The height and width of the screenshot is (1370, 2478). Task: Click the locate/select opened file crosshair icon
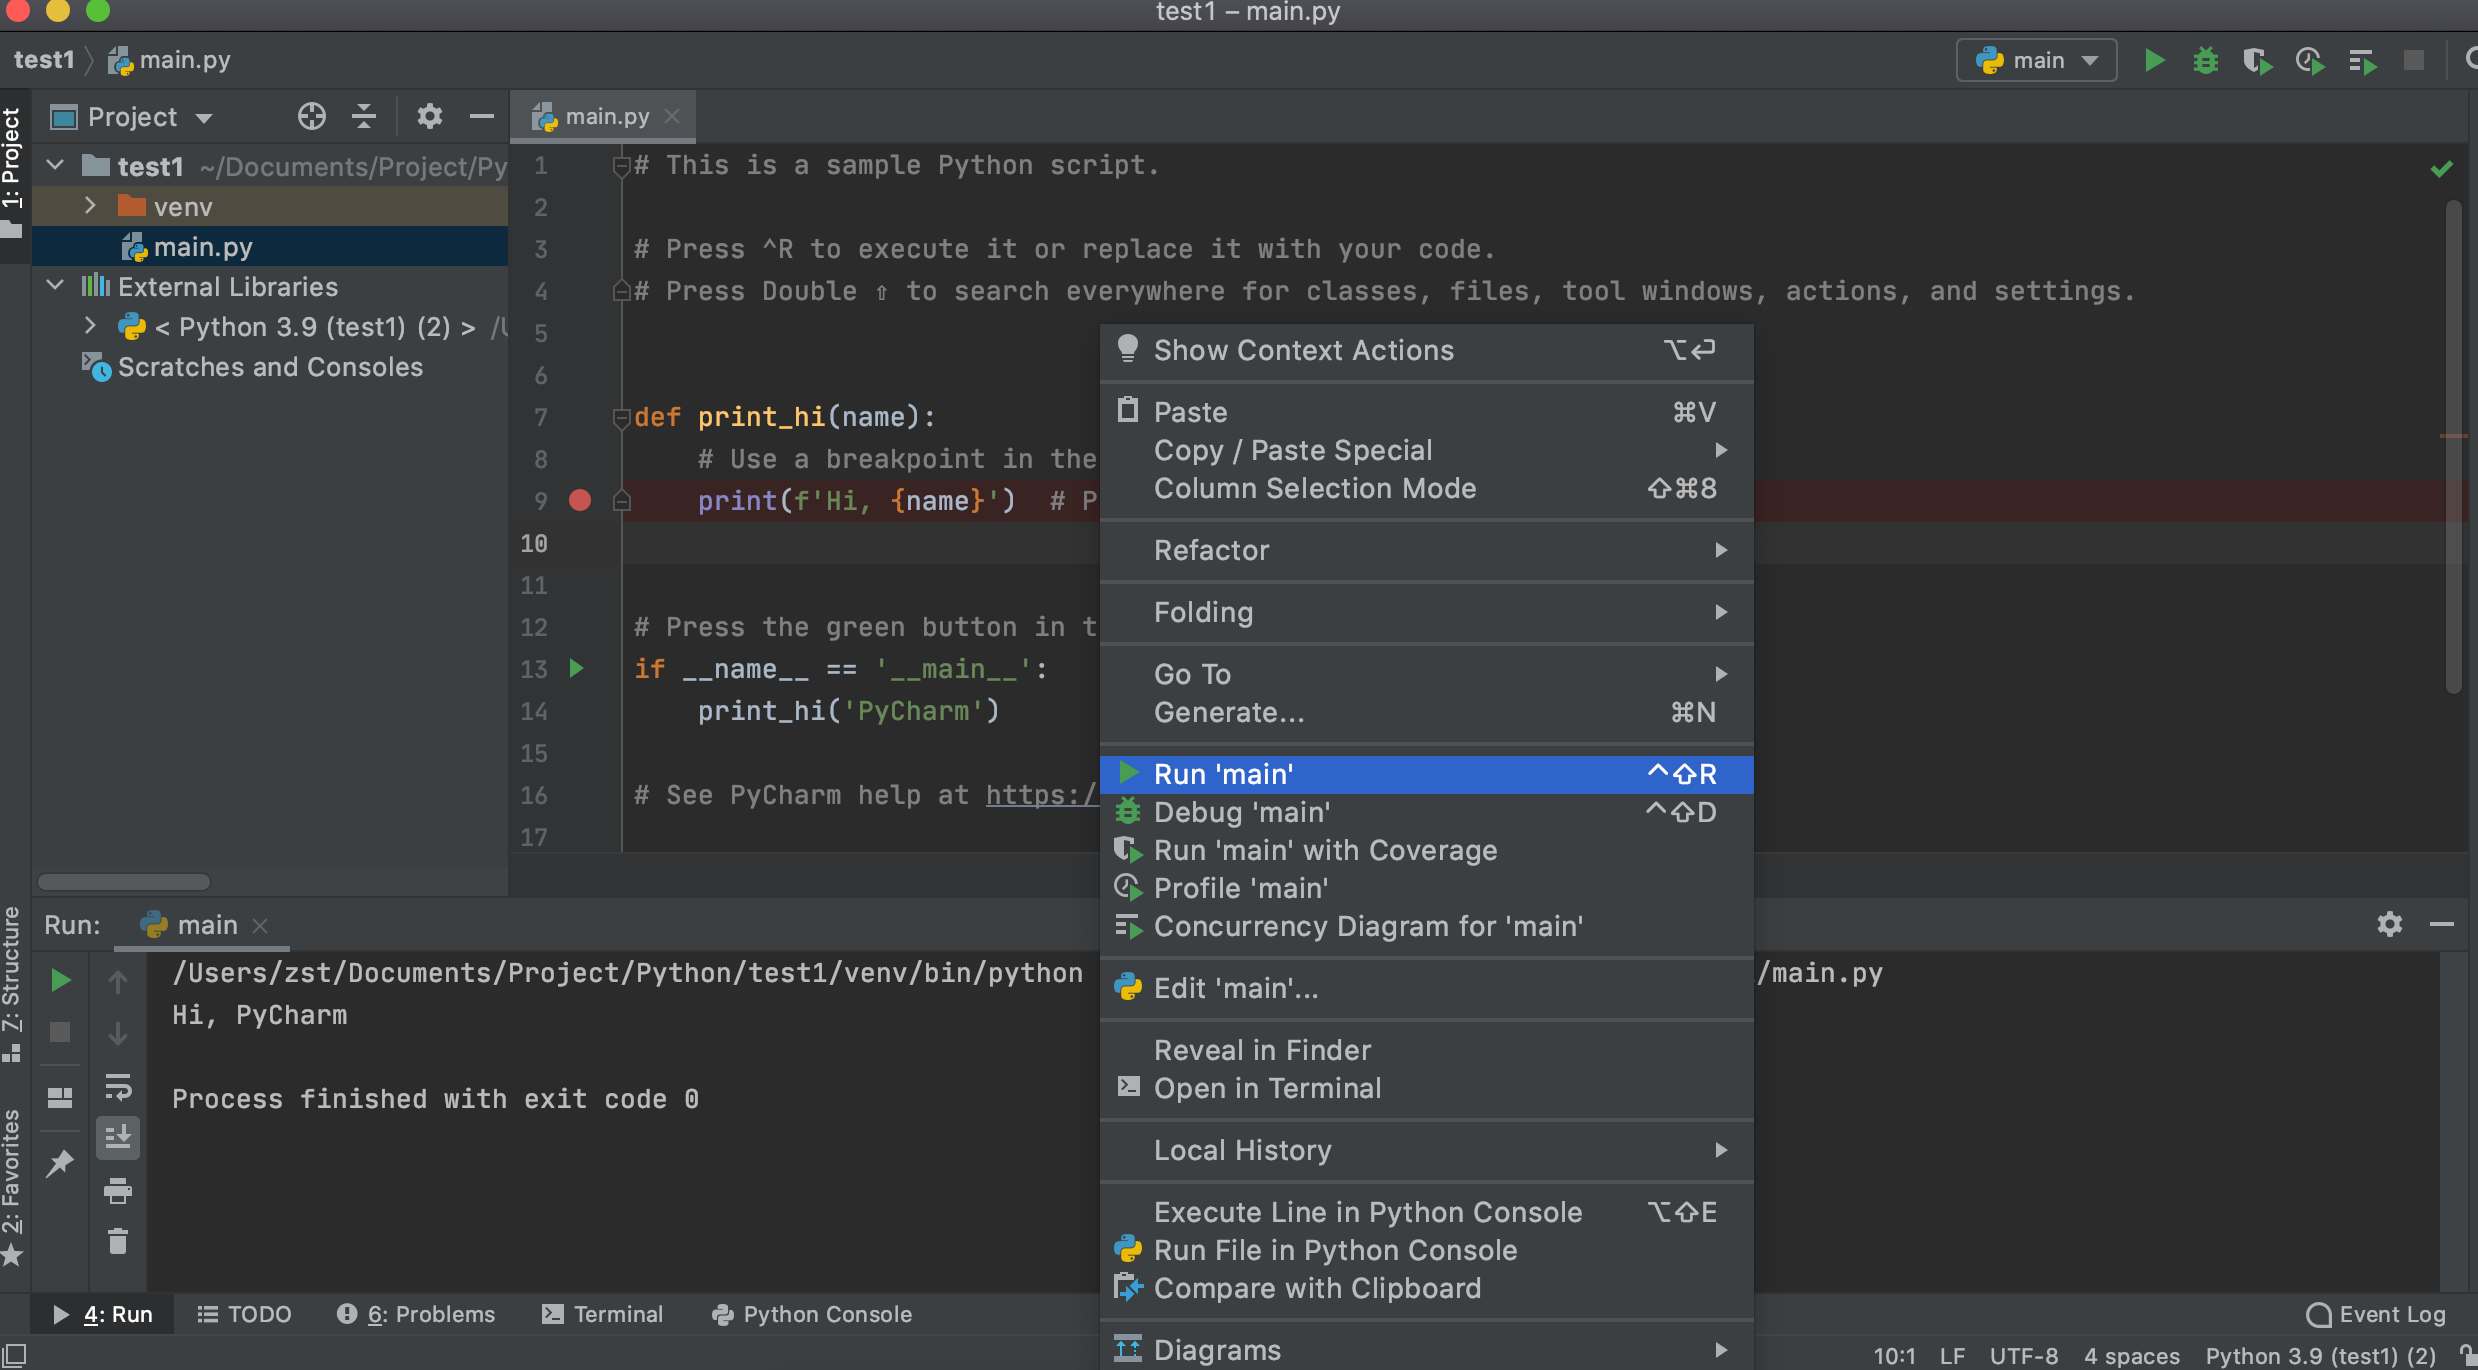[311, 117]
